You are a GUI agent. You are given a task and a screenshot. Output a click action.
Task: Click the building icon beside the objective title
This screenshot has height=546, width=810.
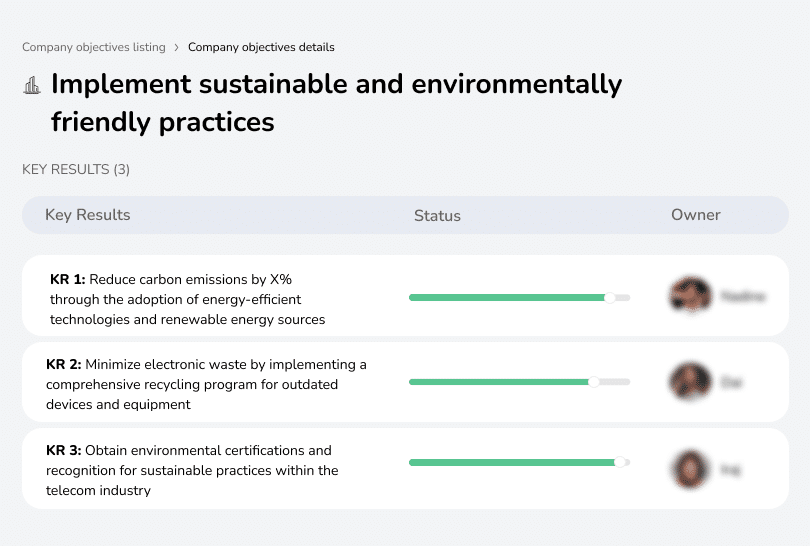(32, 85)
